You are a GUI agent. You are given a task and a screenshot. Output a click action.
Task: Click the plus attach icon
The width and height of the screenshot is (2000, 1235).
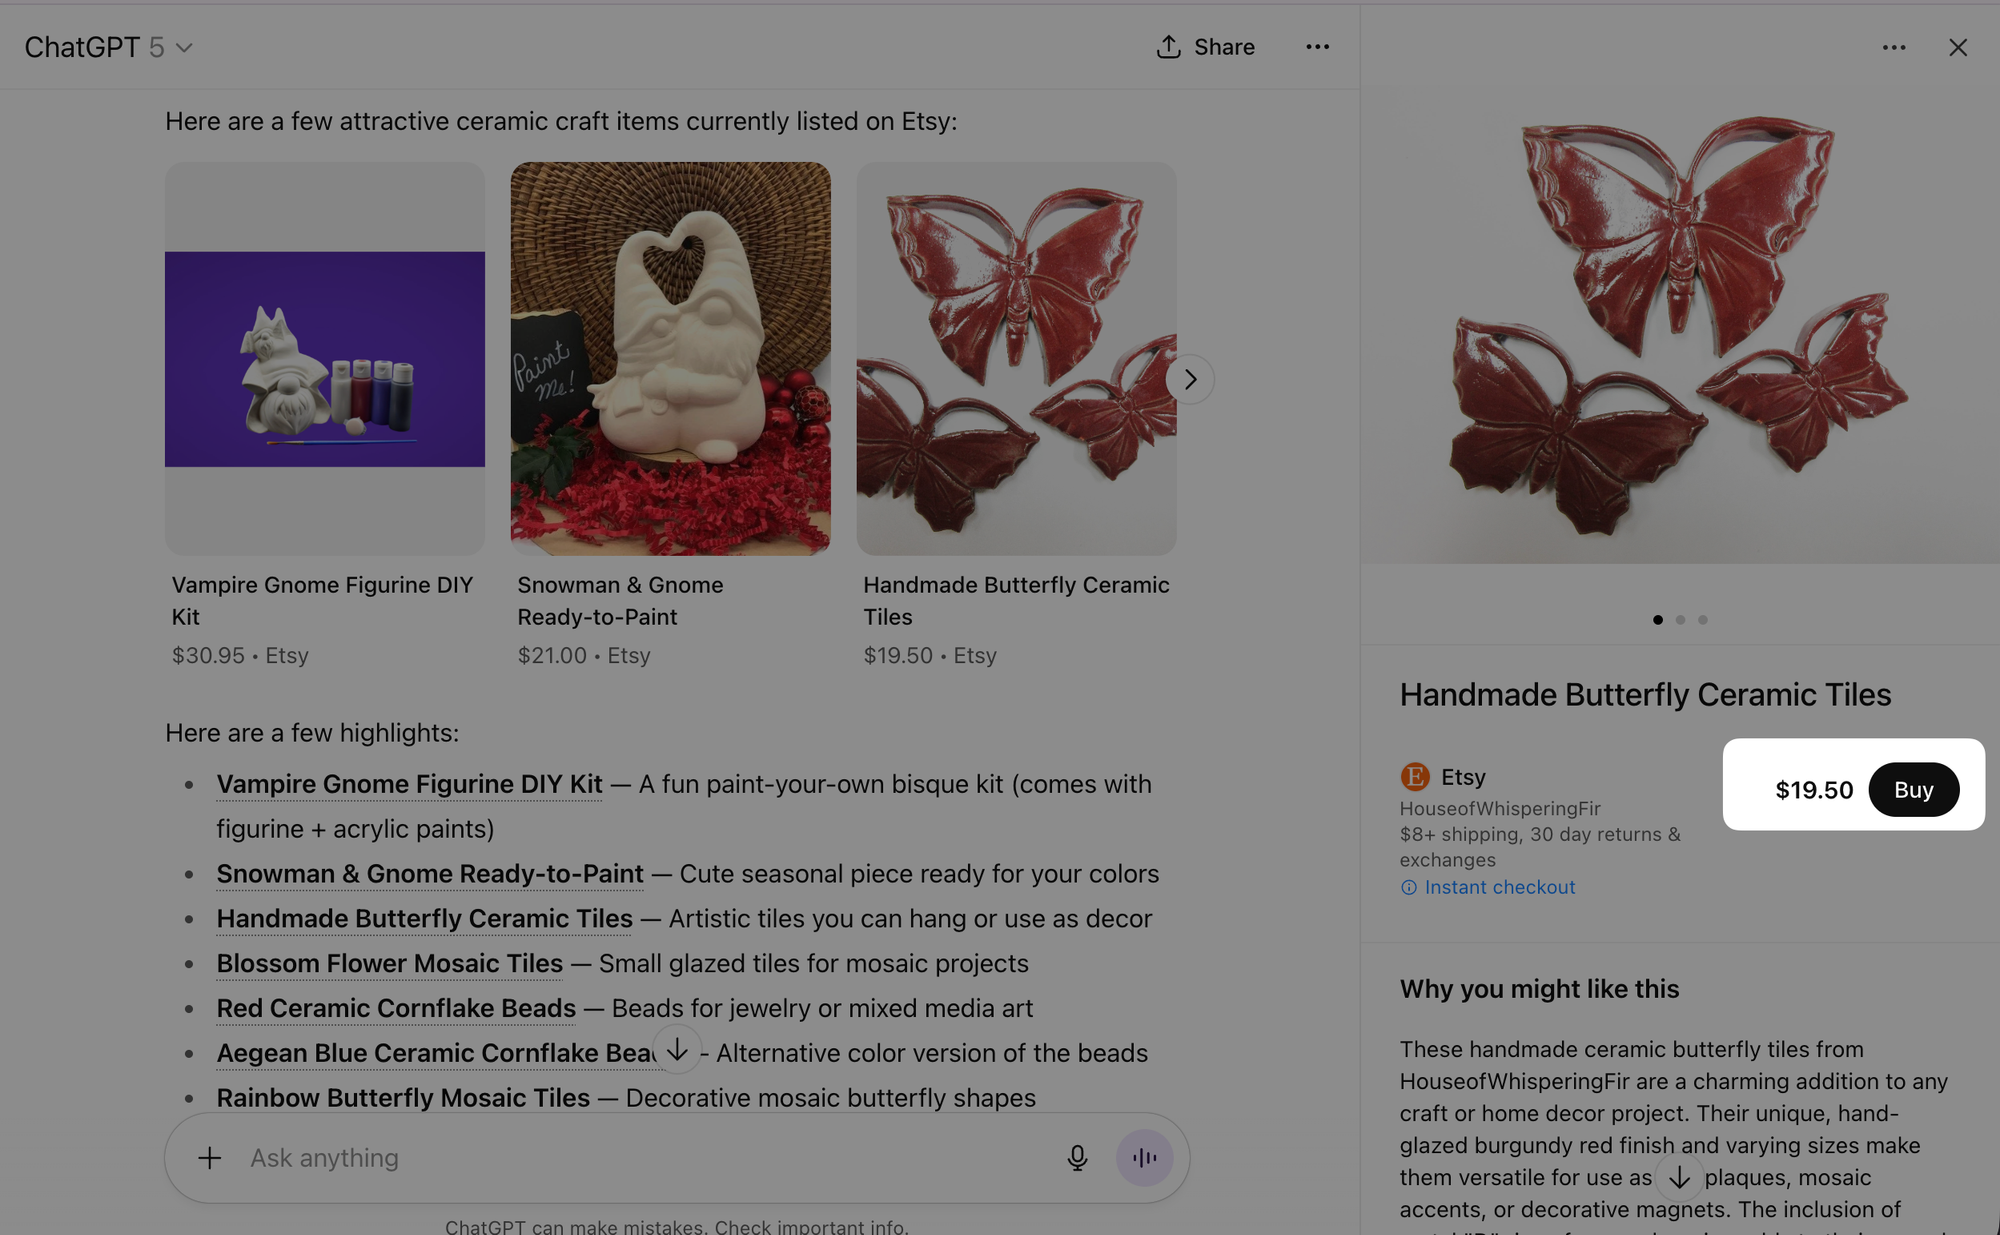coord(209,1158)
